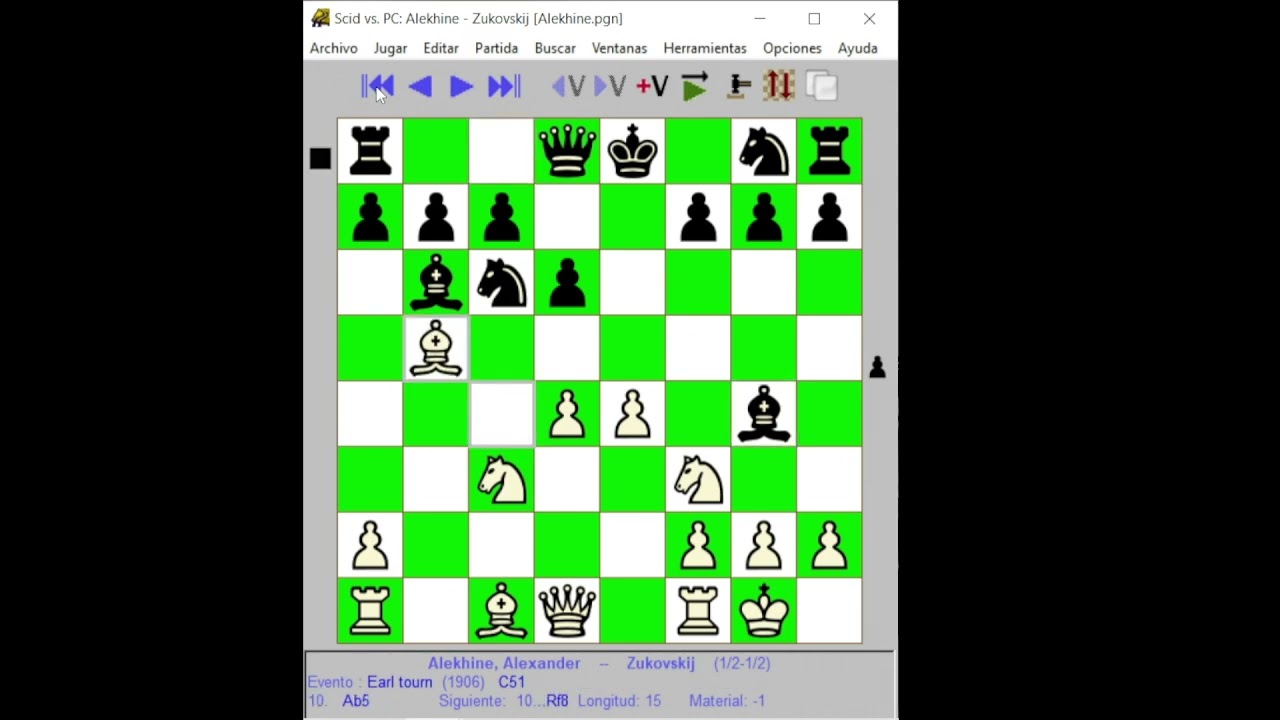Click the year (1906)
The width and height of the screenshot is (1280, 720).
(x=463, y=682)
